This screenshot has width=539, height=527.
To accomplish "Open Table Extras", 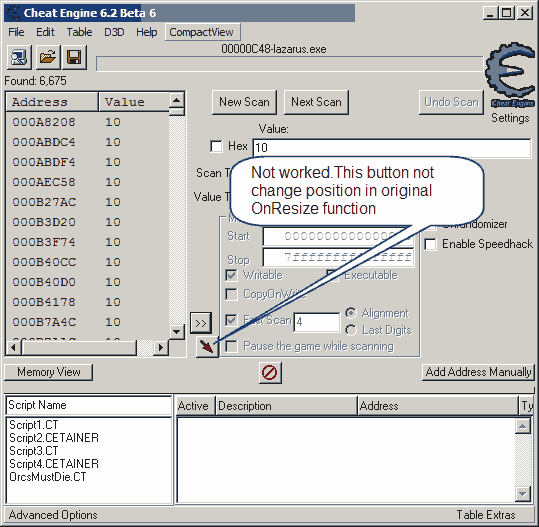I will click(486, 515).
